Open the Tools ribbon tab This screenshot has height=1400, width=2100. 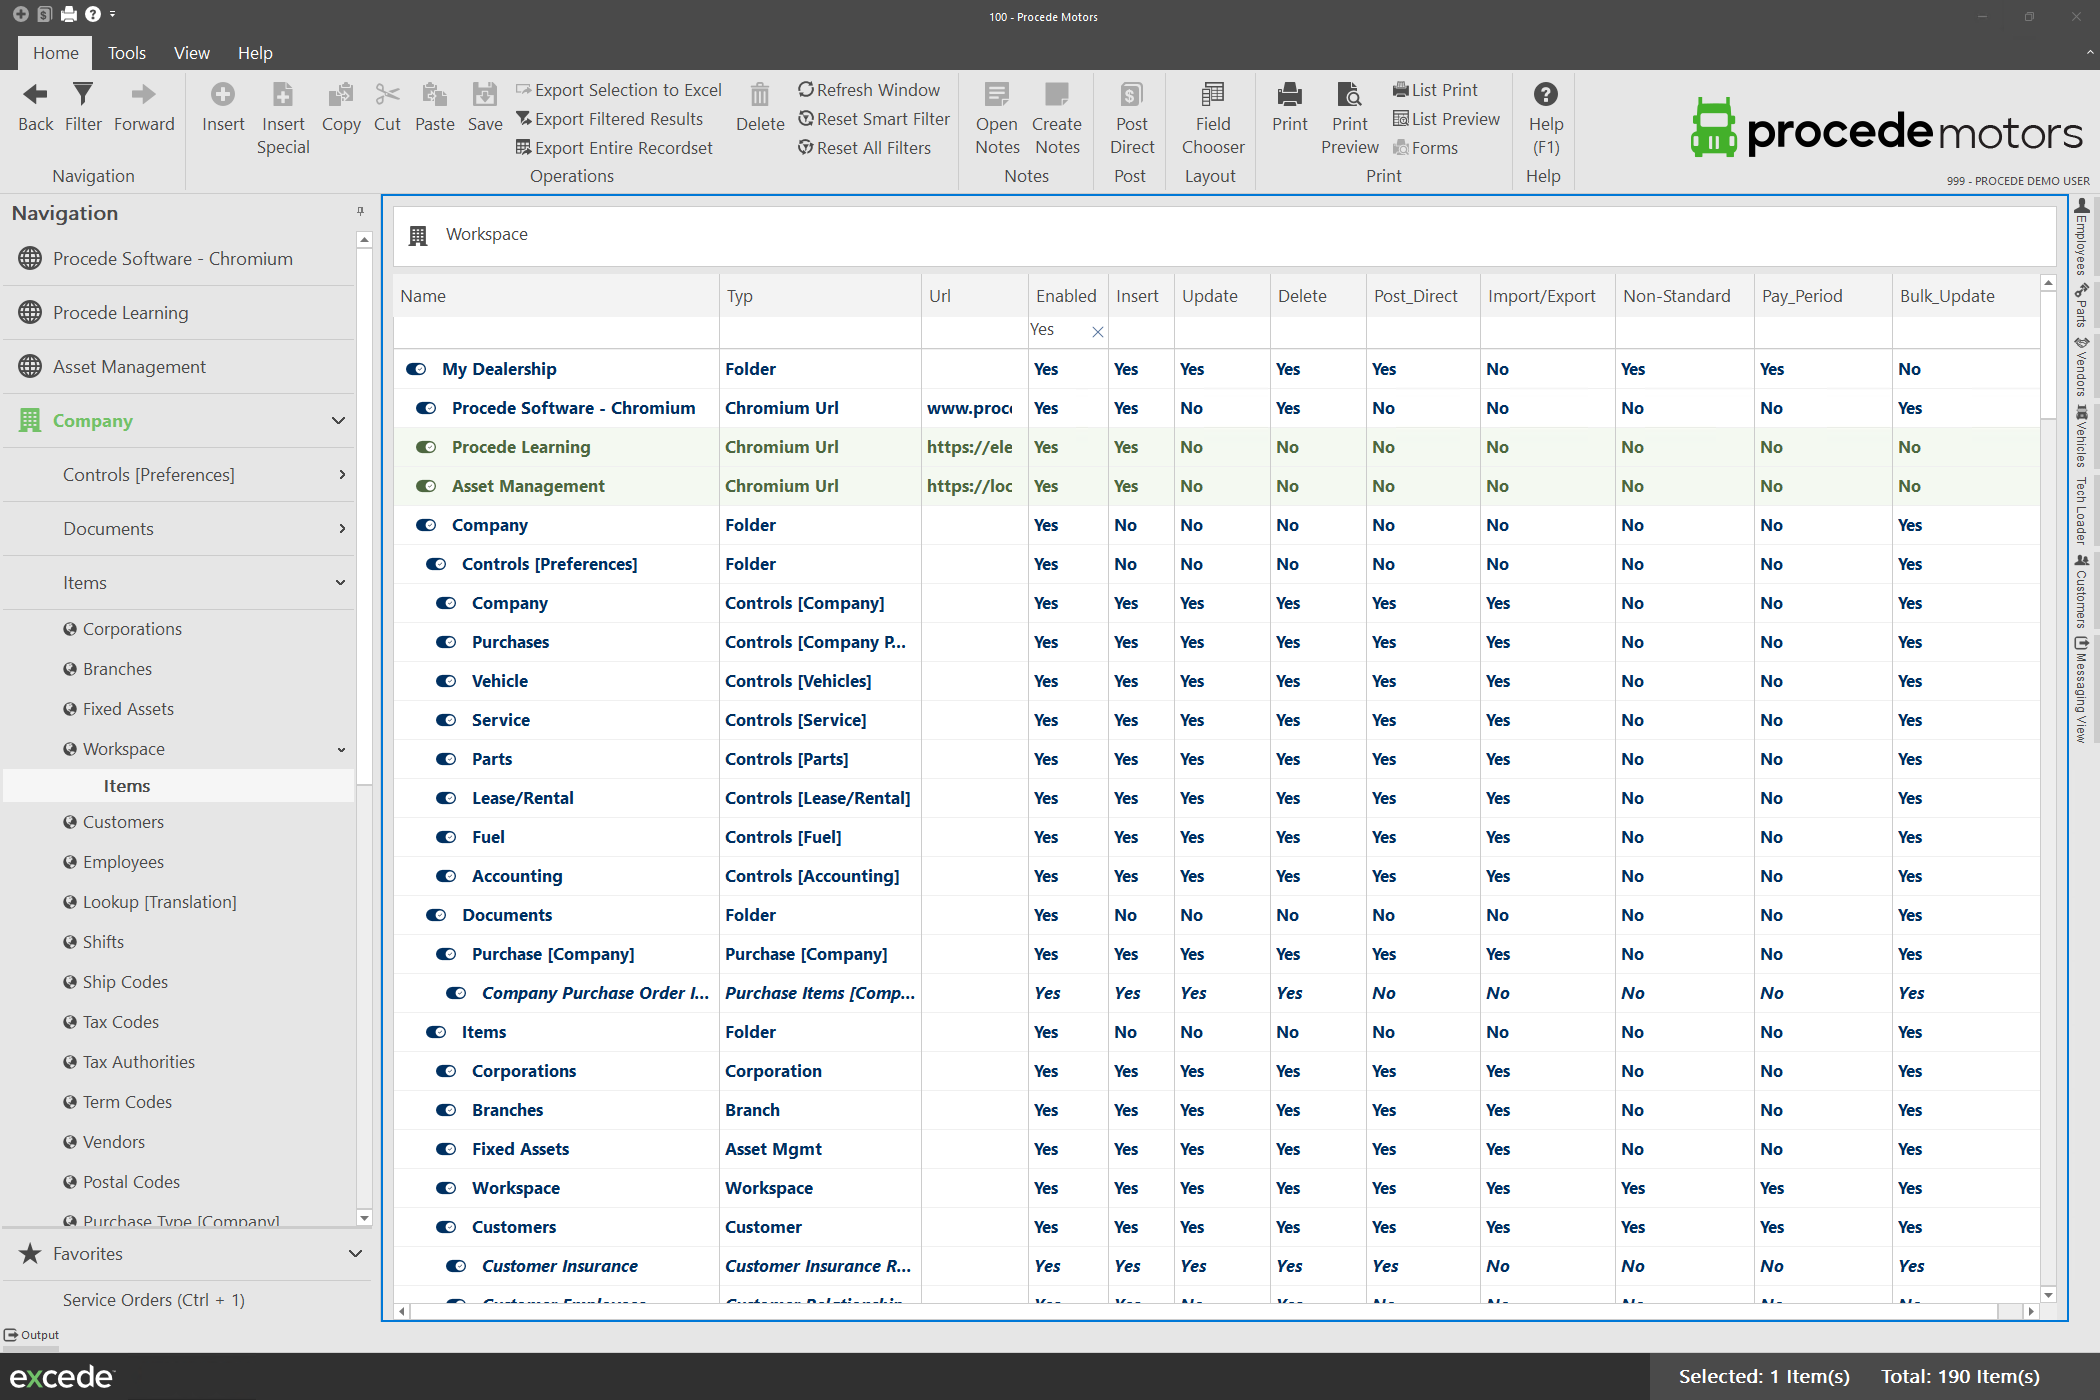point(126,53)
